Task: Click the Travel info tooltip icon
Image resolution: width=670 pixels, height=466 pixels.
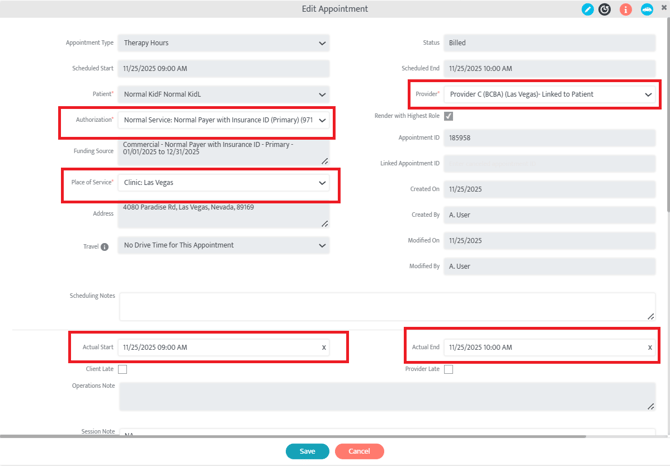Action: 104,246
